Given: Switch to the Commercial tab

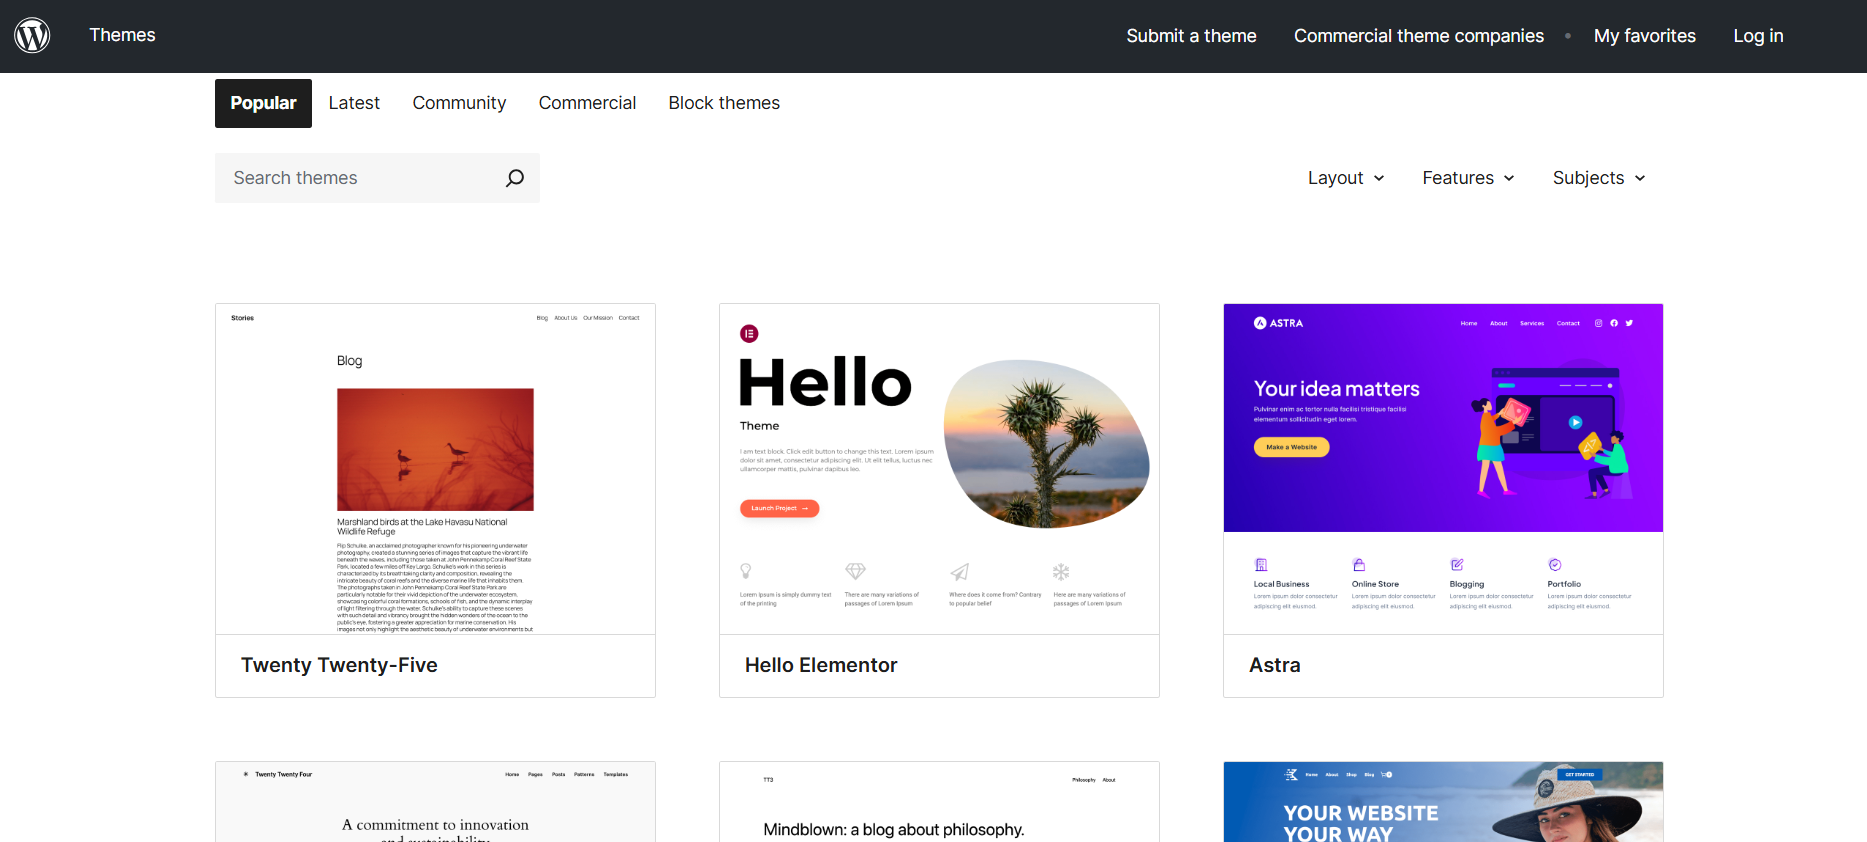Looking at the screenshot, I should coord(587,103).
